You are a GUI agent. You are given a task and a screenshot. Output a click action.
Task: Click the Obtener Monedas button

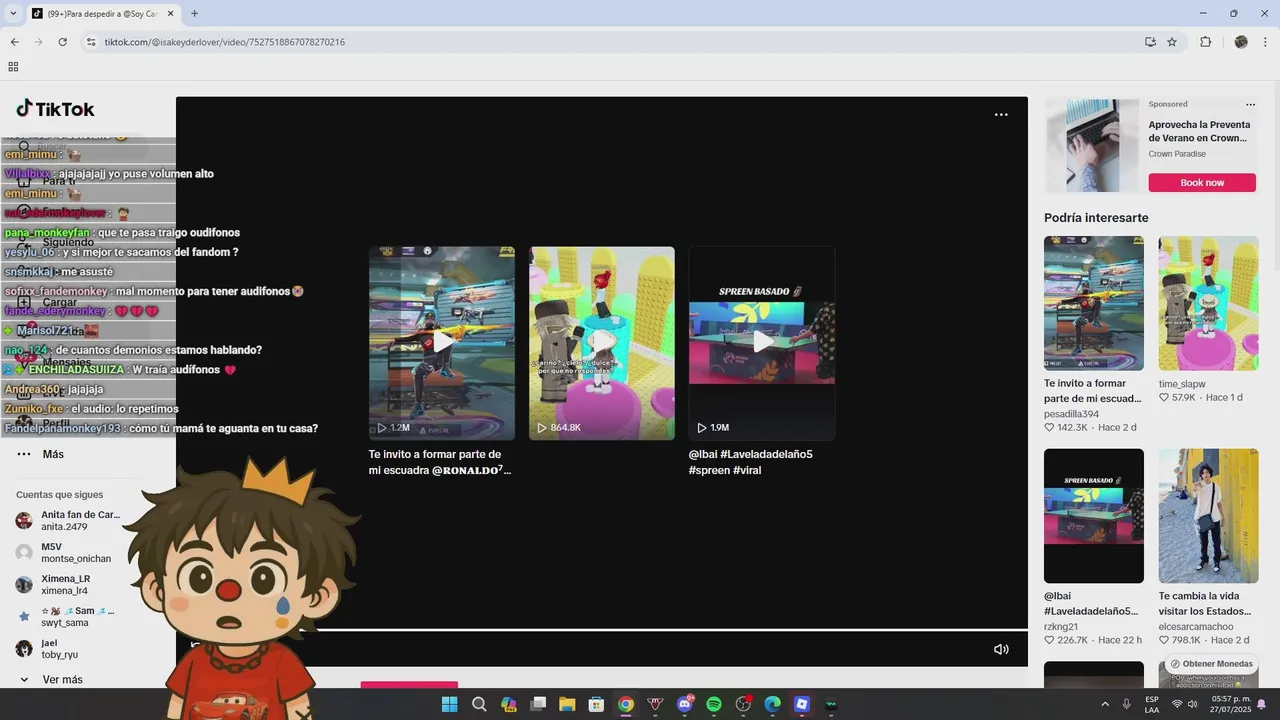1211,664
